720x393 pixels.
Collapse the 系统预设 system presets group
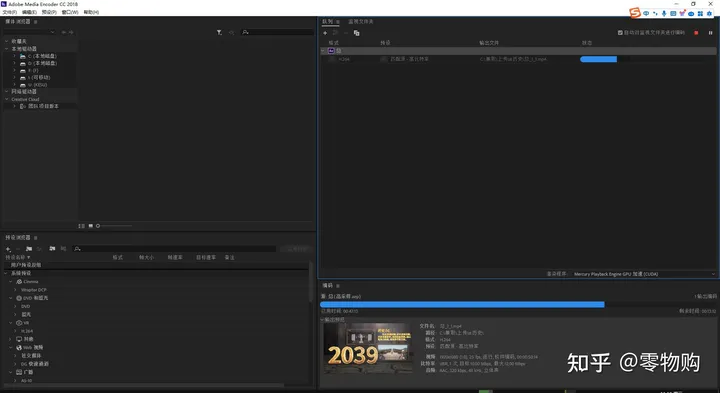point(6,273)
